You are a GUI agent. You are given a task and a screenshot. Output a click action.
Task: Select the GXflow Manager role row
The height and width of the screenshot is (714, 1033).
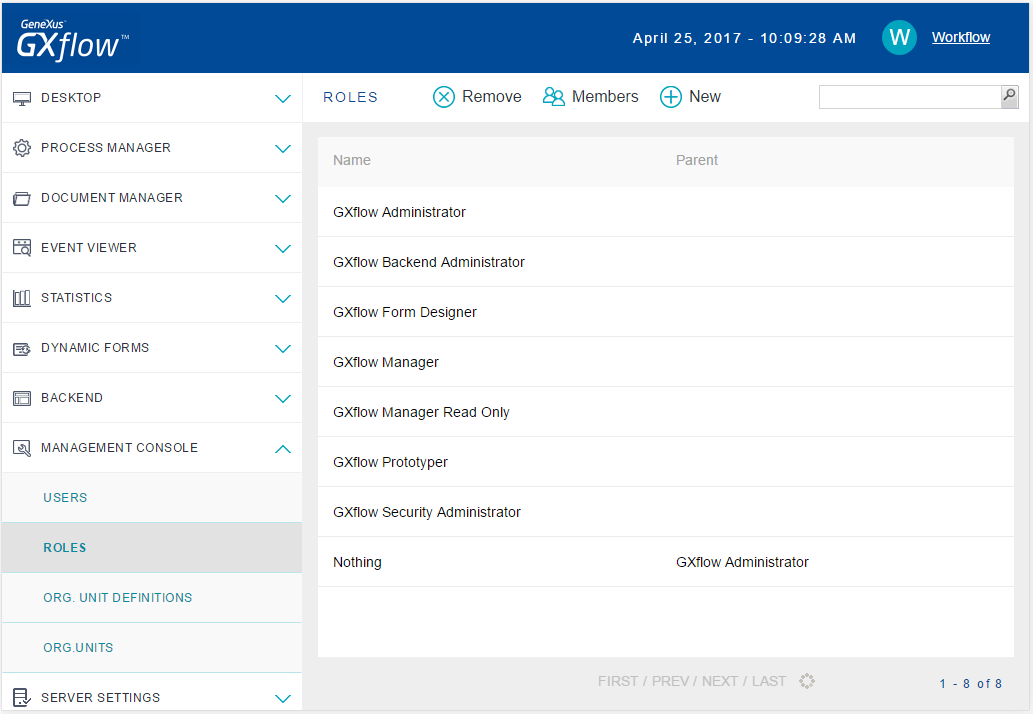tap(665, 362)
